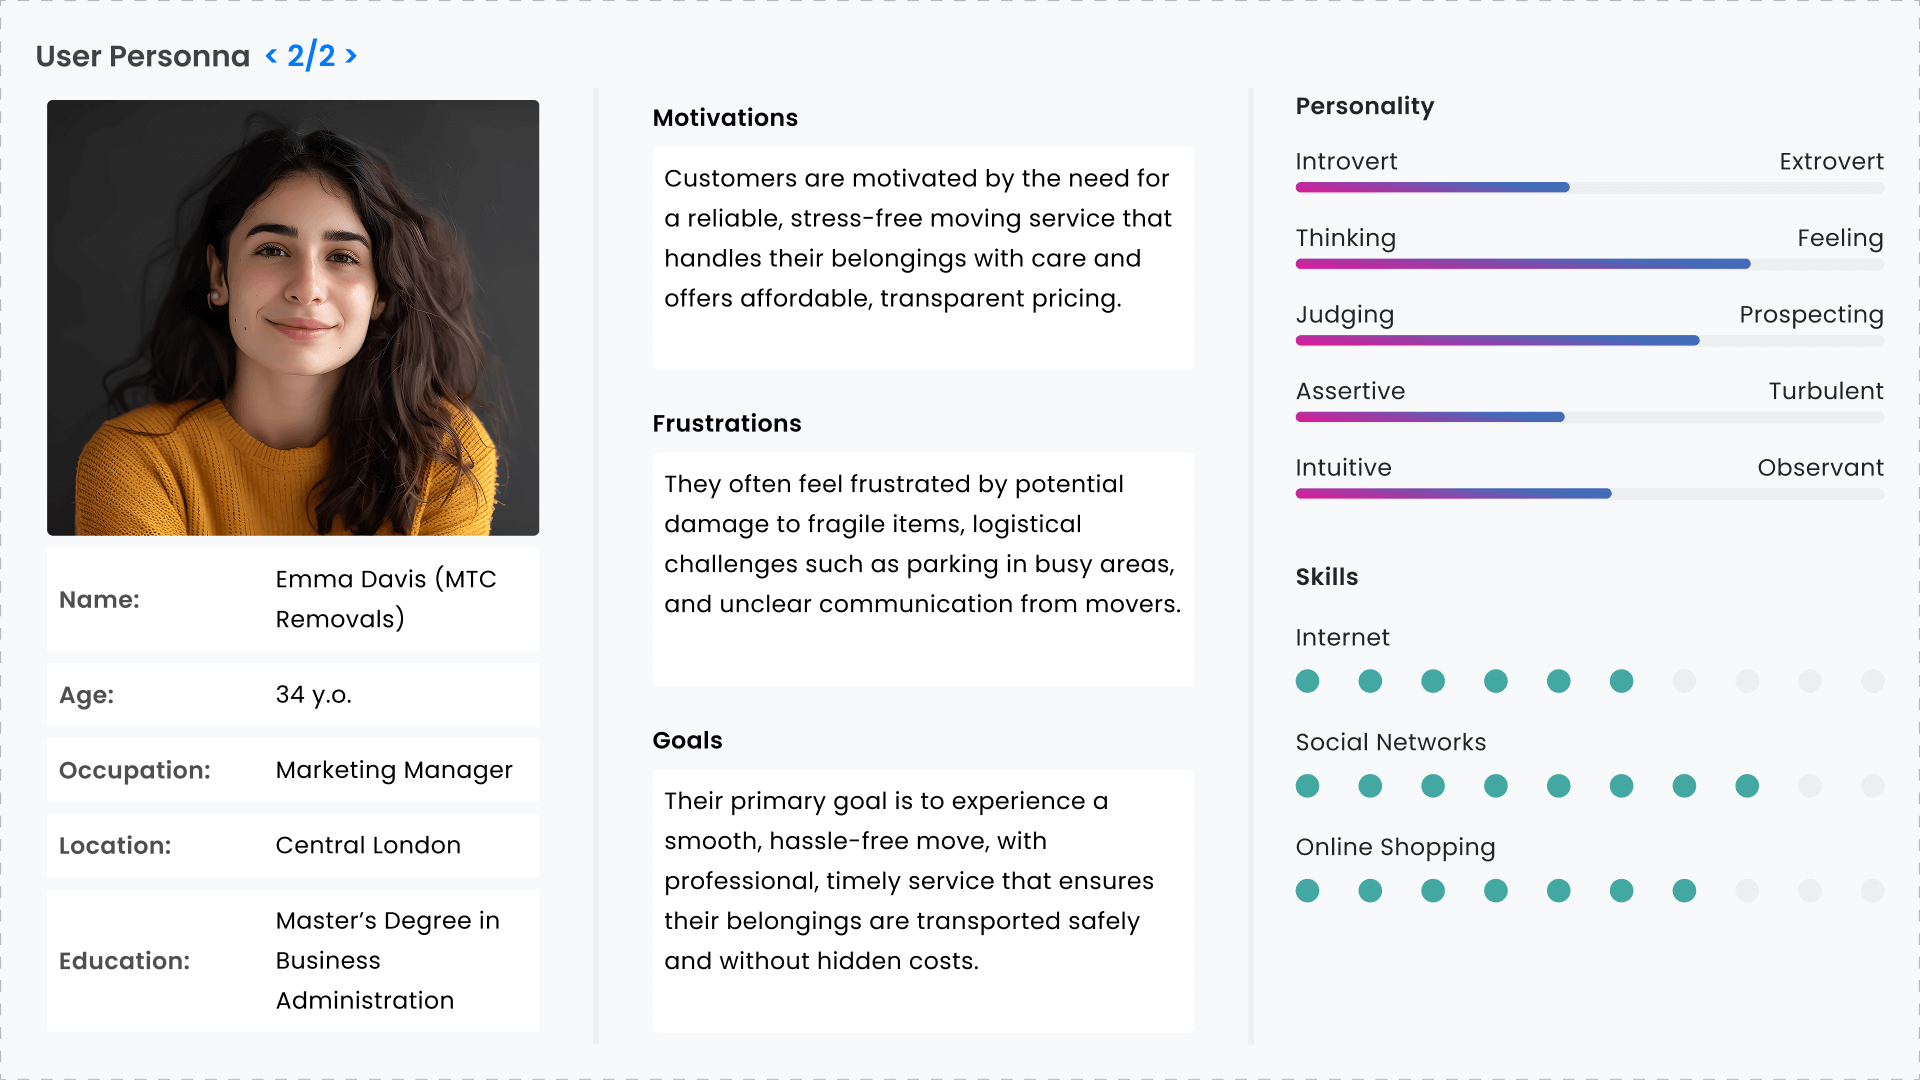
Task: Select the eighth Online Shopping skill dot
Action: click(x=1747, y=891)
